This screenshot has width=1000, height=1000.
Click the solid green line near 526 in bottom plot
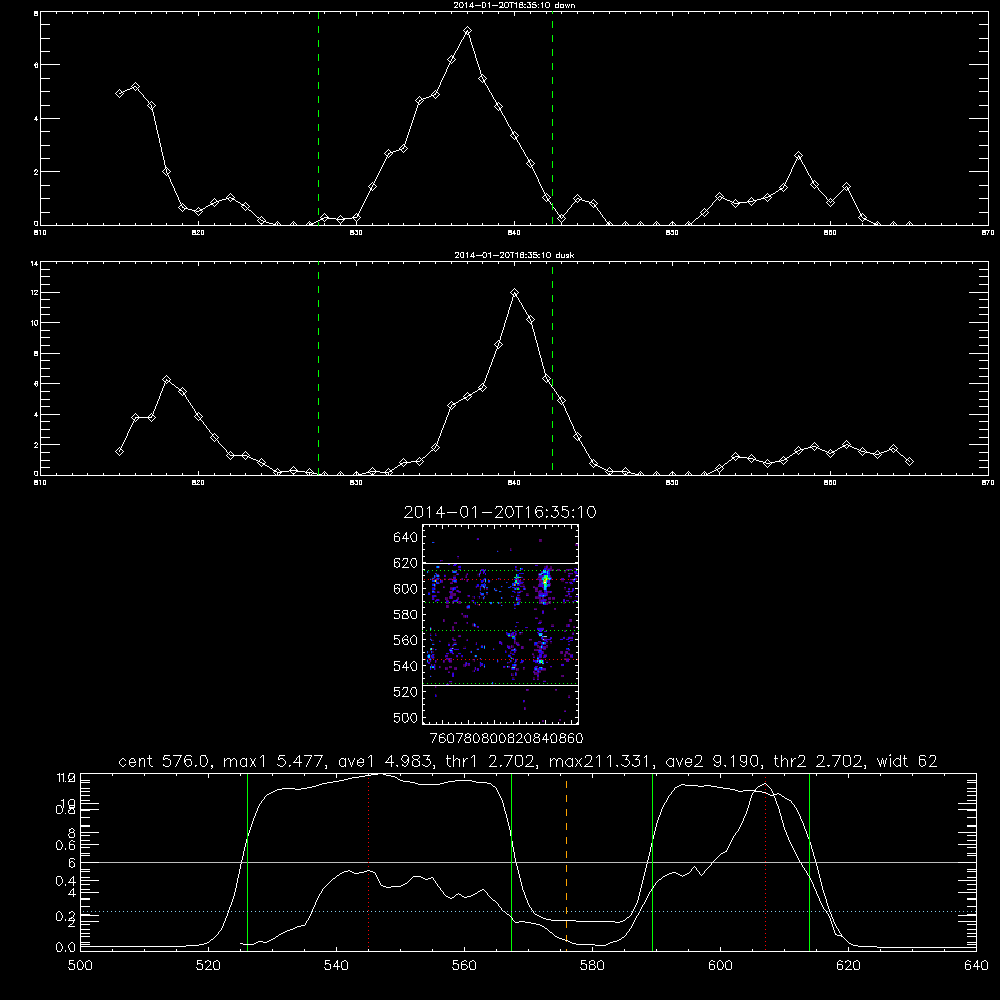tap(247, 861)
